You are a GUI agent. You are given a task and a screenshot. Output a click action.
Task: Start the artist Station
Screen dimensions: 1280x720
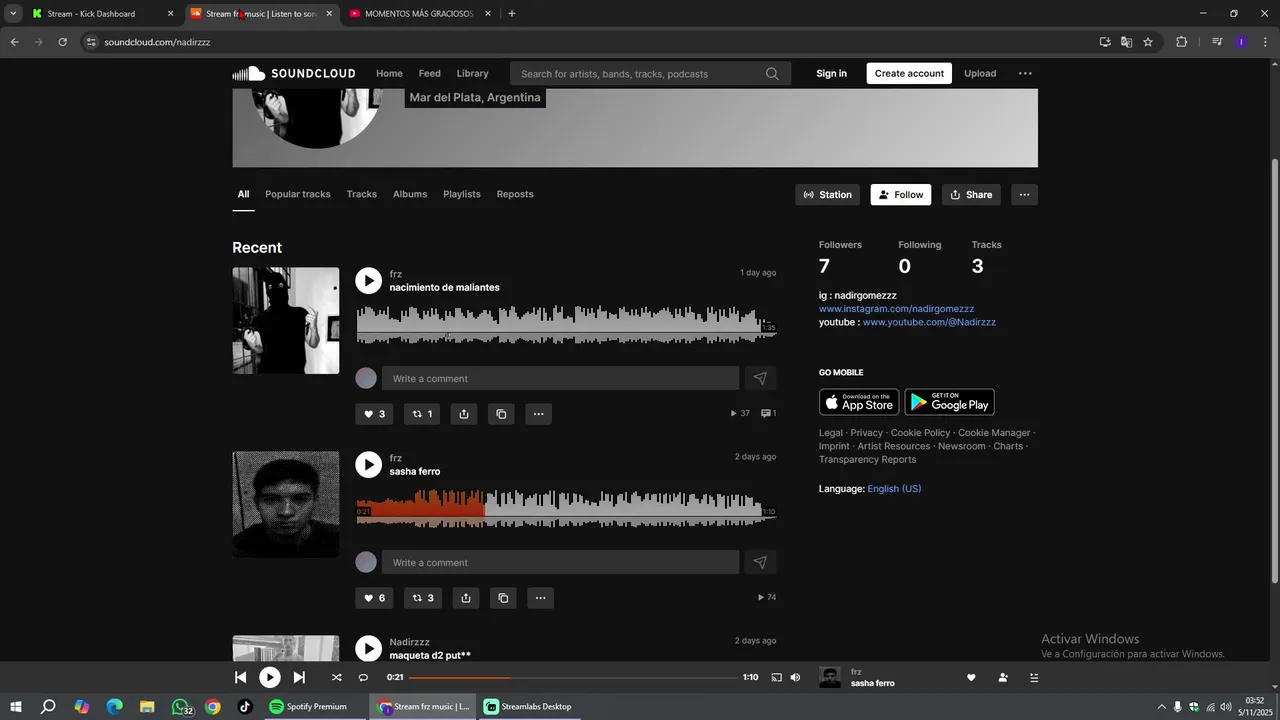[x=828, y=195]
